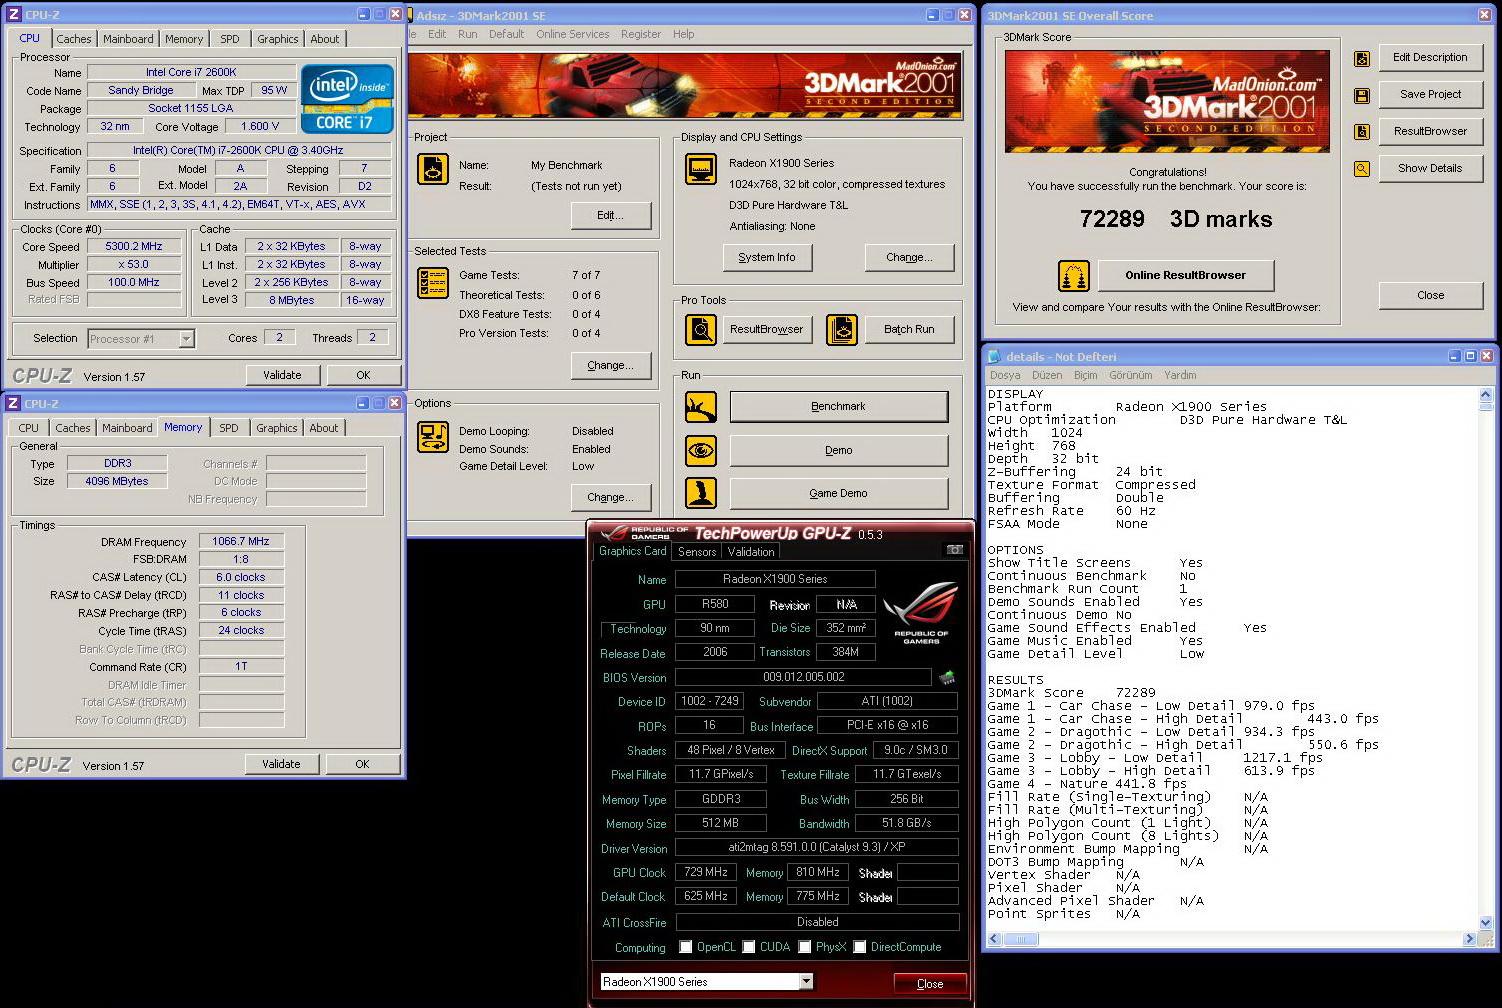Click Change... in Options section
This screenshot has height=1008, width=1502.
click(x=610, y=497)
